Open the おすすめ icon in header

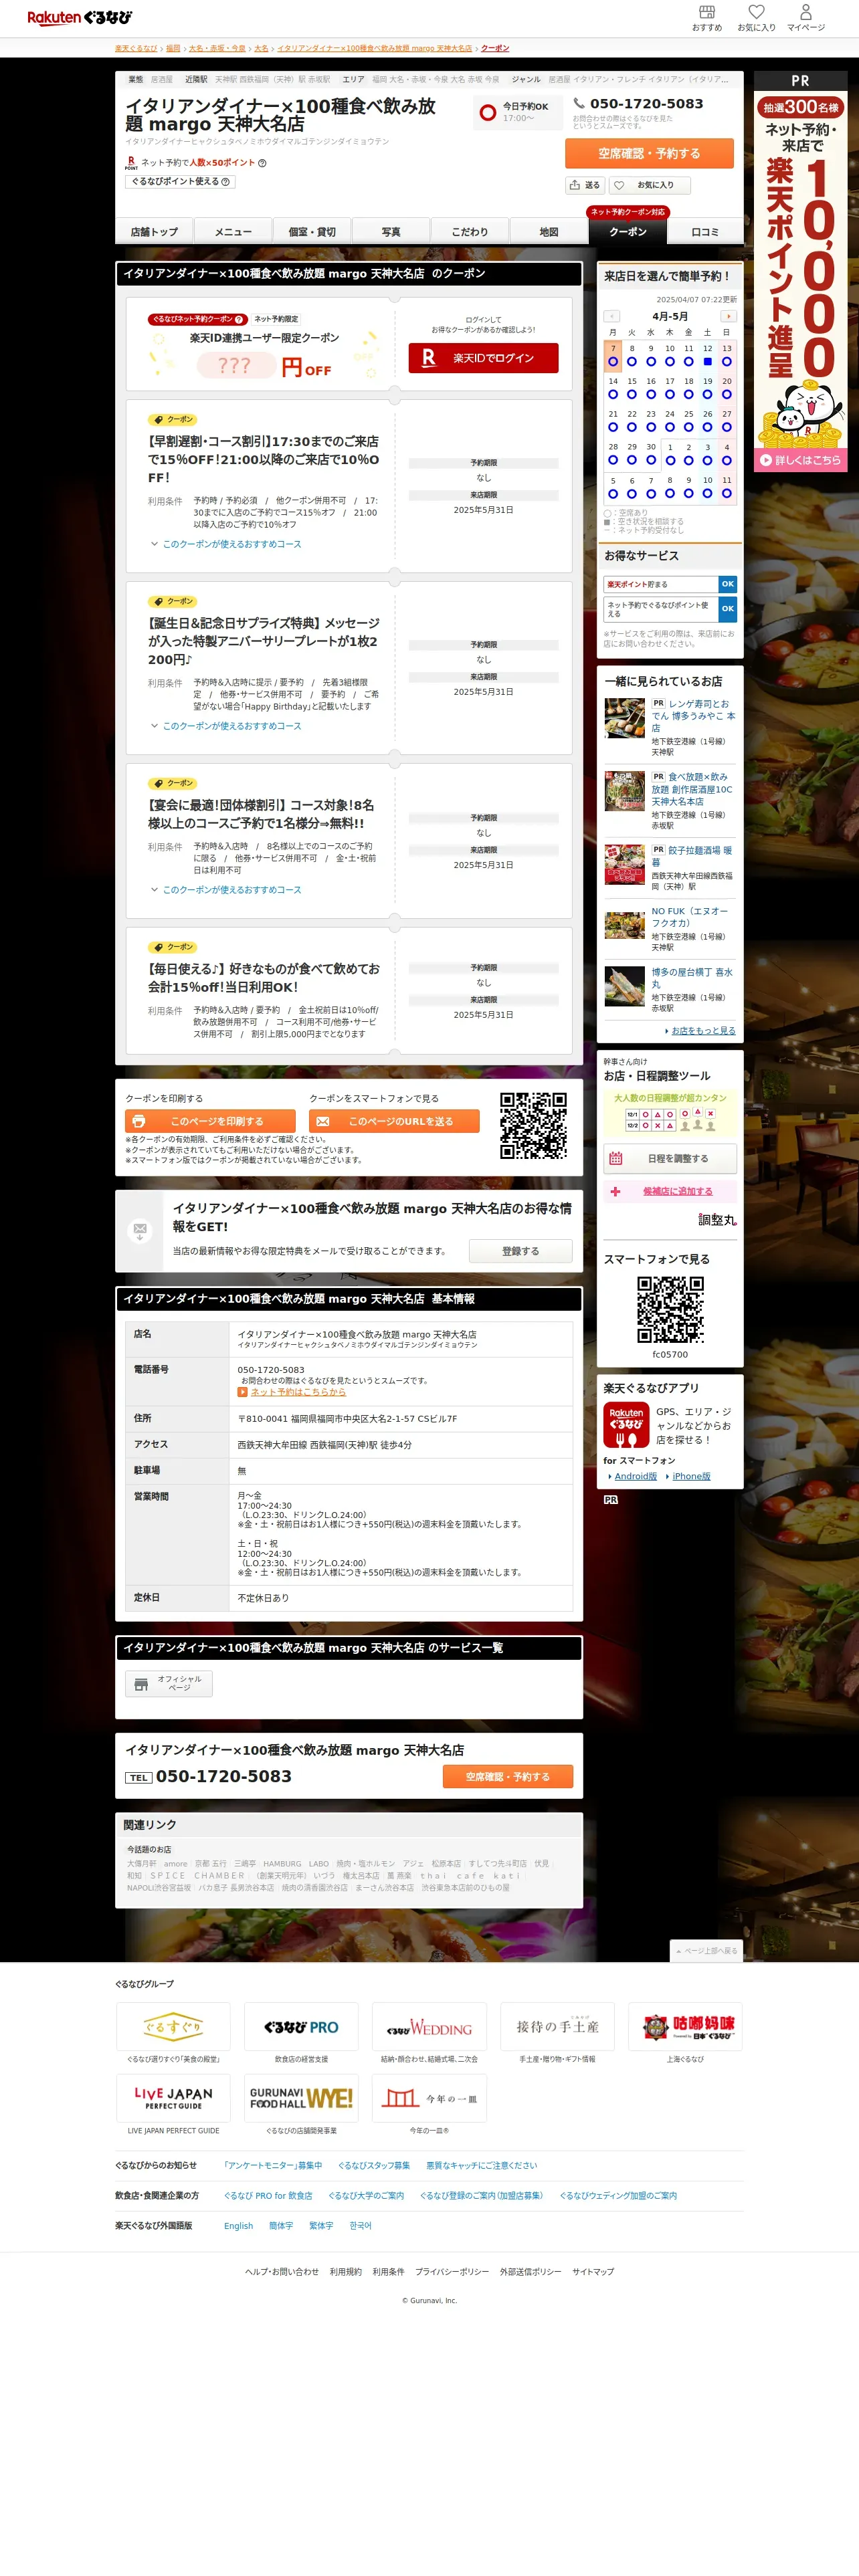707,17
